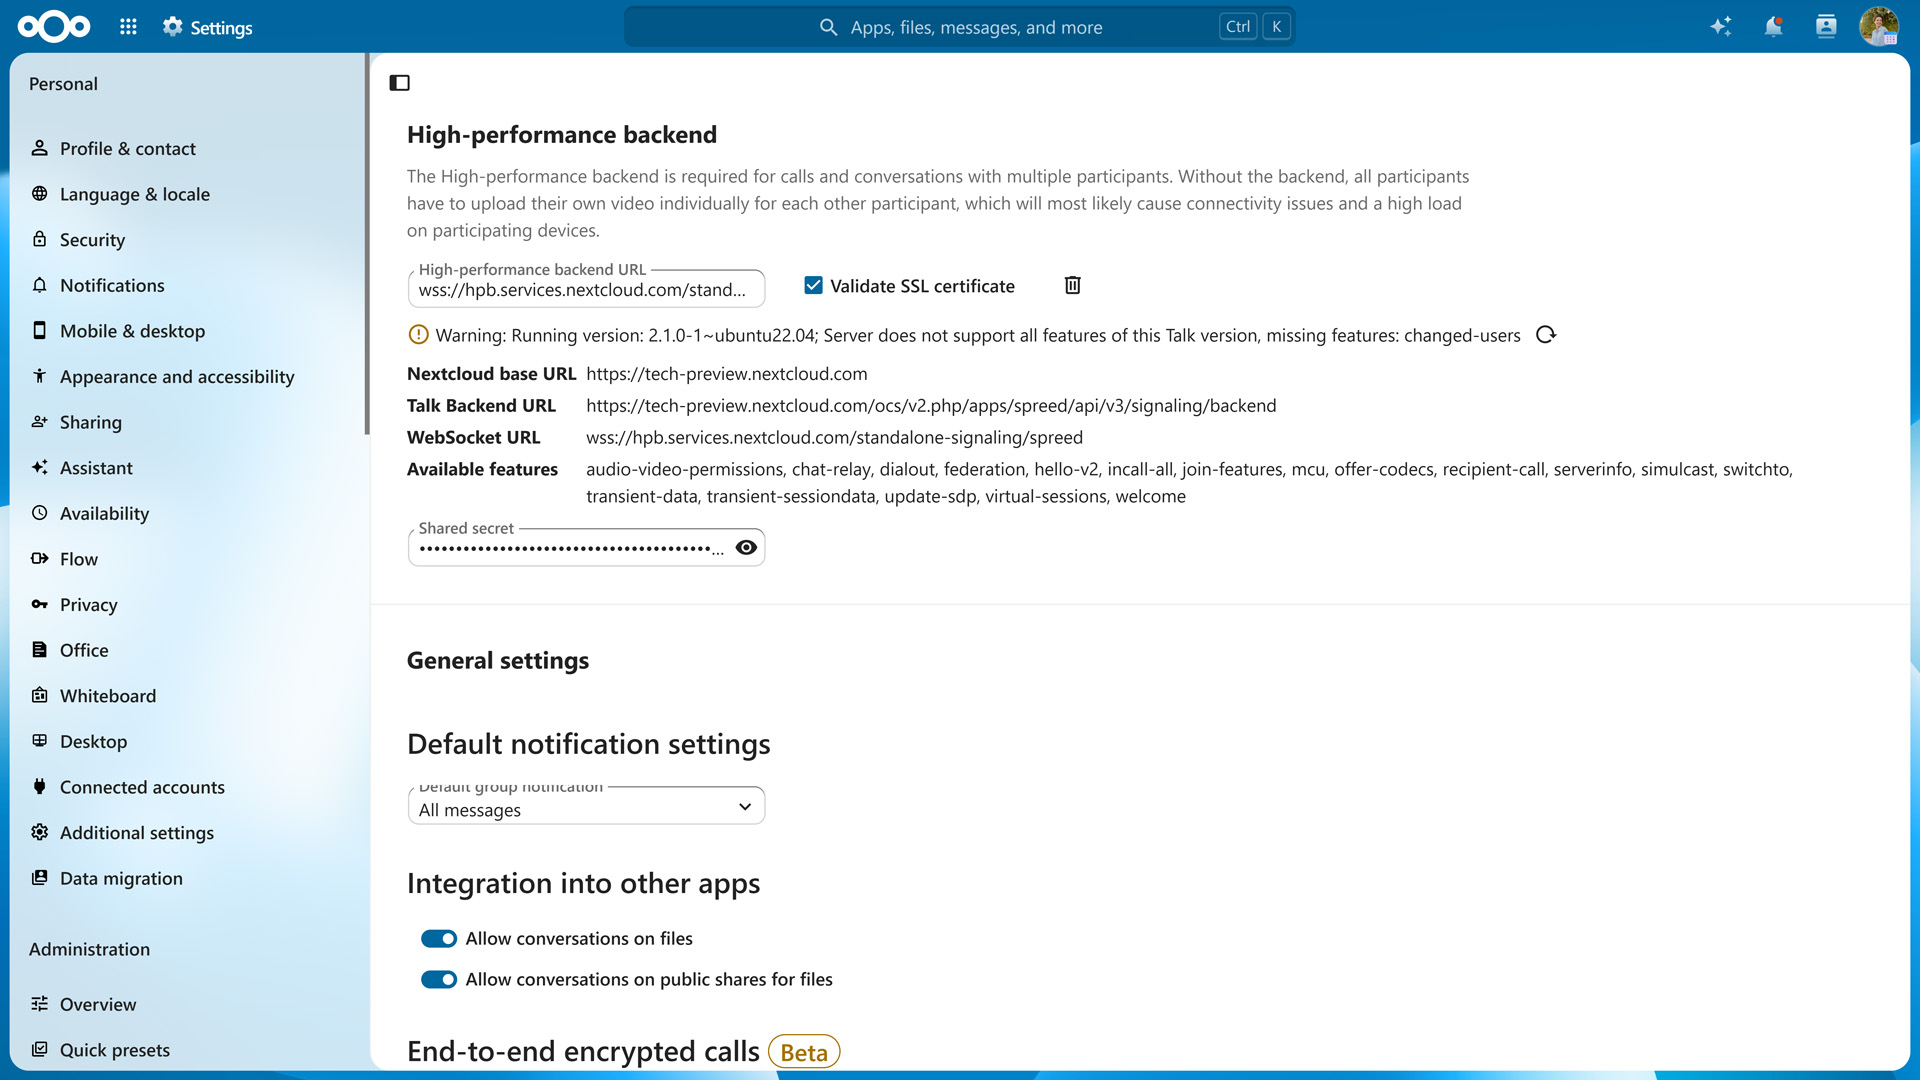Open Privacy settings

[x=188, y=605]
